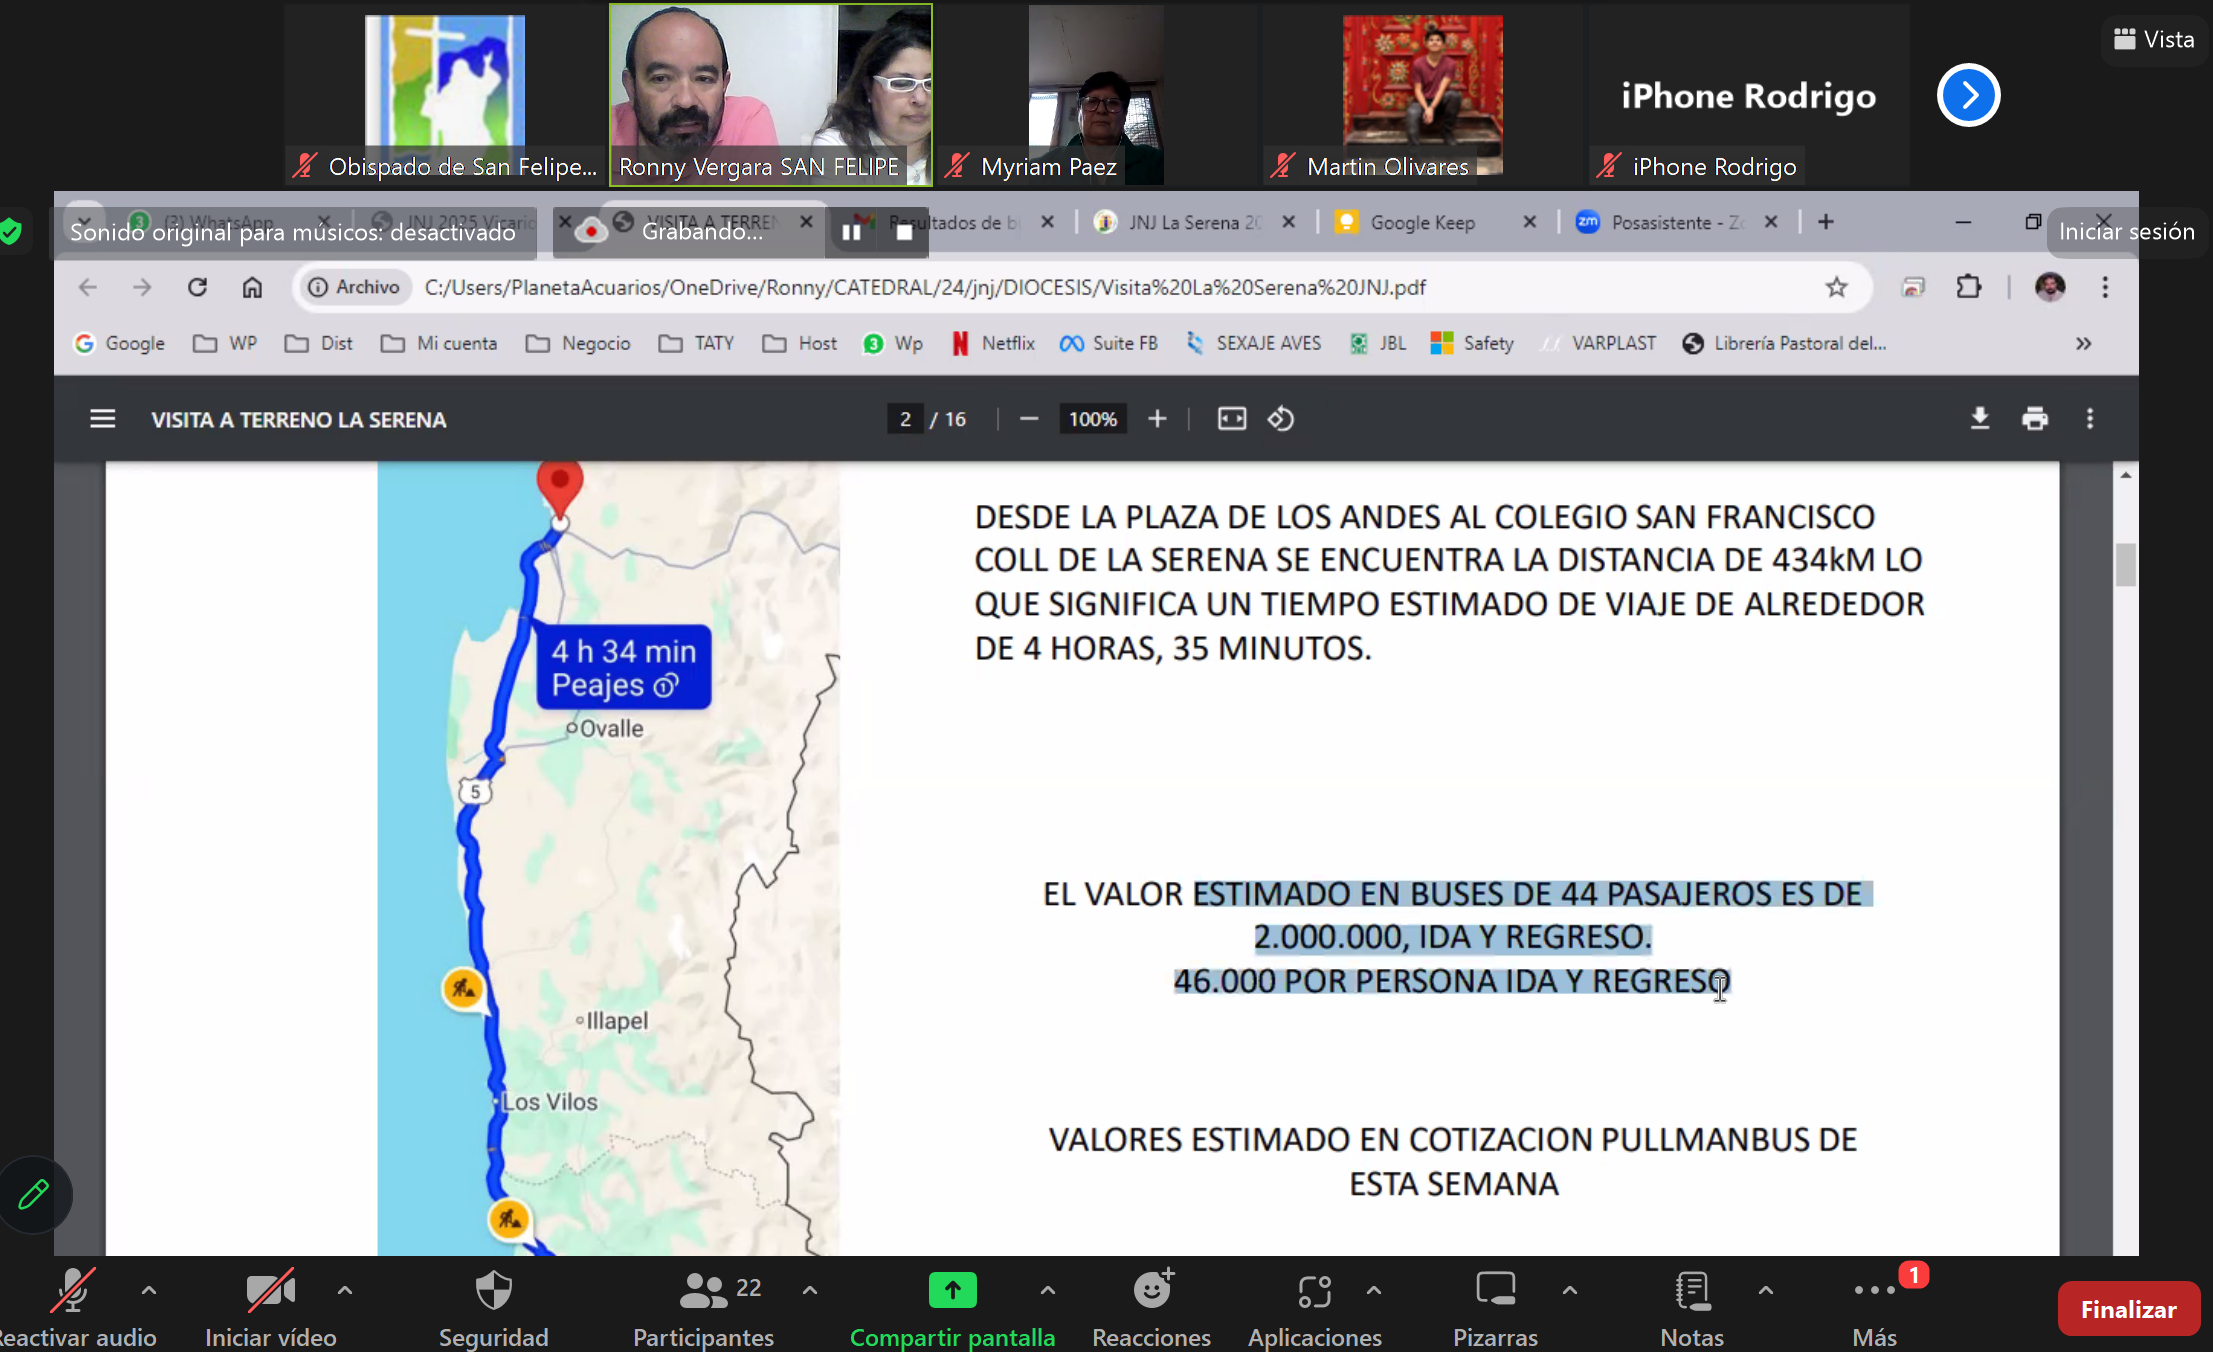Click the red Finalizar button
This screenshot has height=1352, width=2213.
[x=2128, y=1309]
